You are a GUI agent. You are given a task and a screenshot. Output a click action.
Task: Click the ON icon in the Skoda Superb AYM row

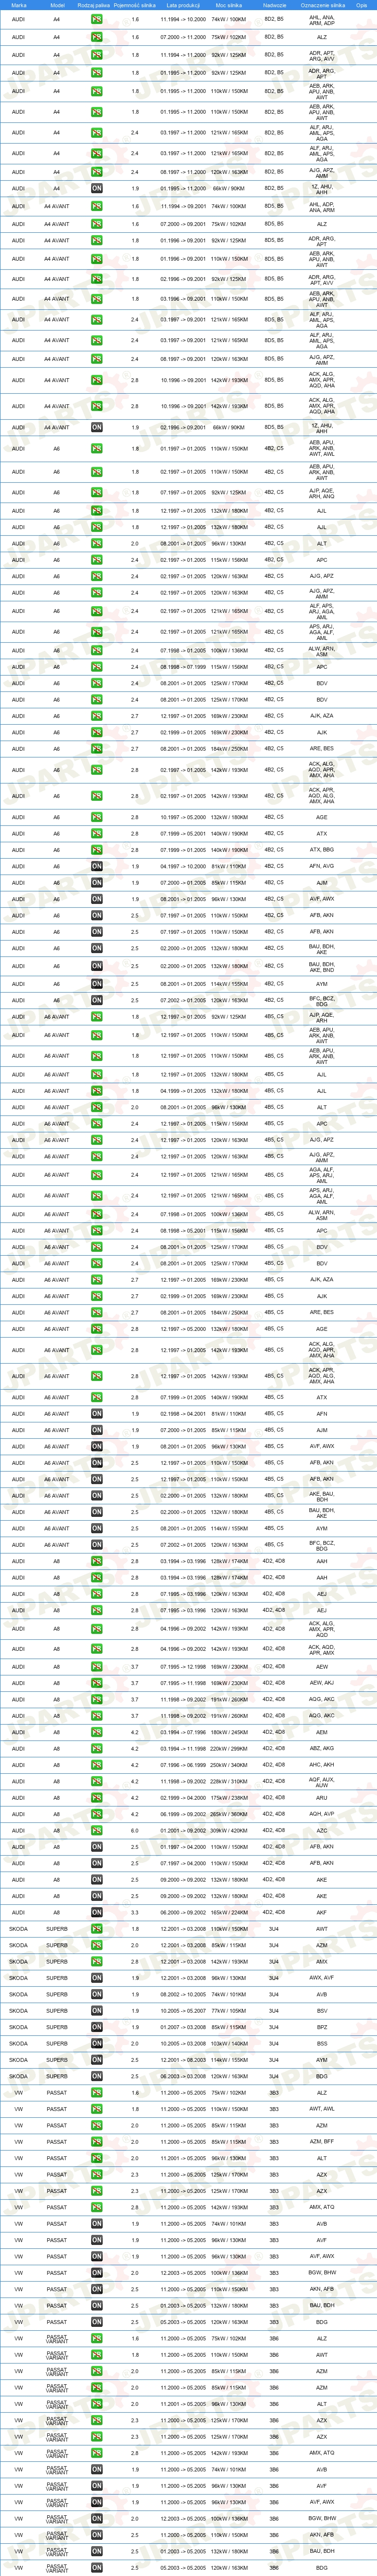point(97,2059)
